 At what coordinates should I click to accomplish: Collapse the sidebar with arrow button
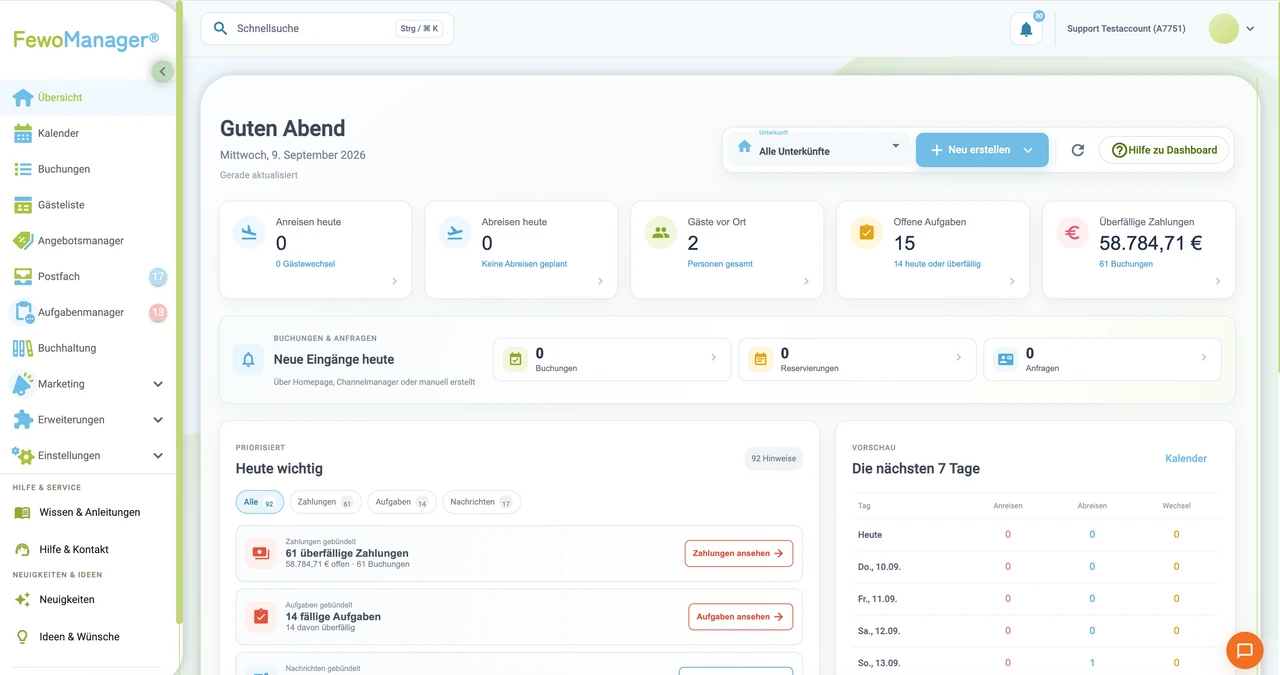point(163,71)
